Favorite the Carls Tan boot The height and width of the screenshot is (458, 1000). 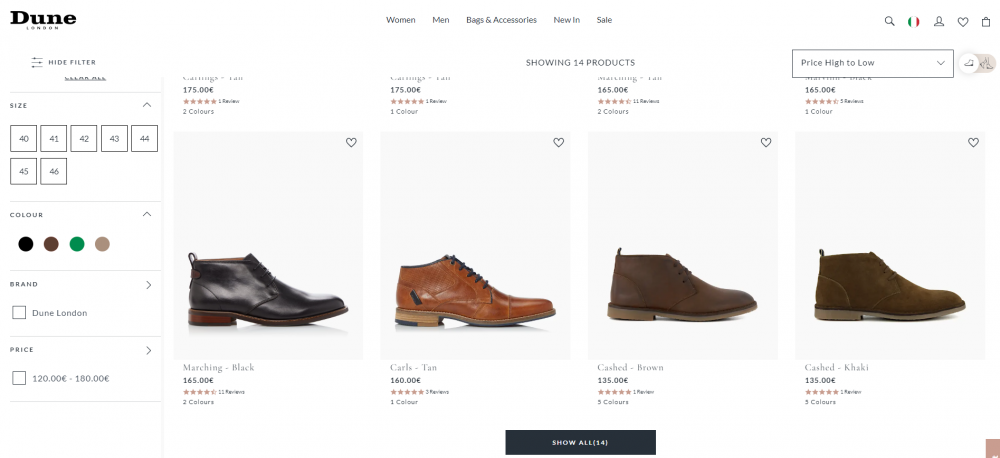tap(558, 143)
